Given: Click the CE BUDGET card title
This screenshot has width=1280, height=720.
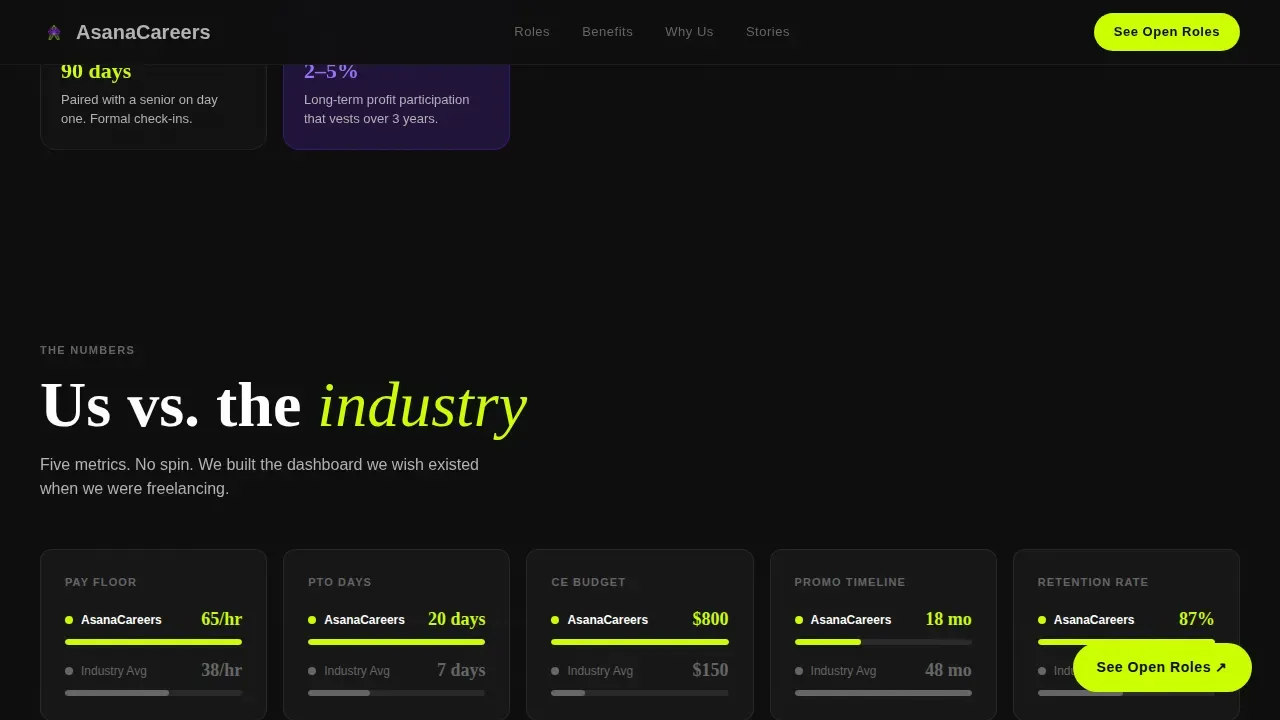Looking at the screenshot, I should click(588, 582).
